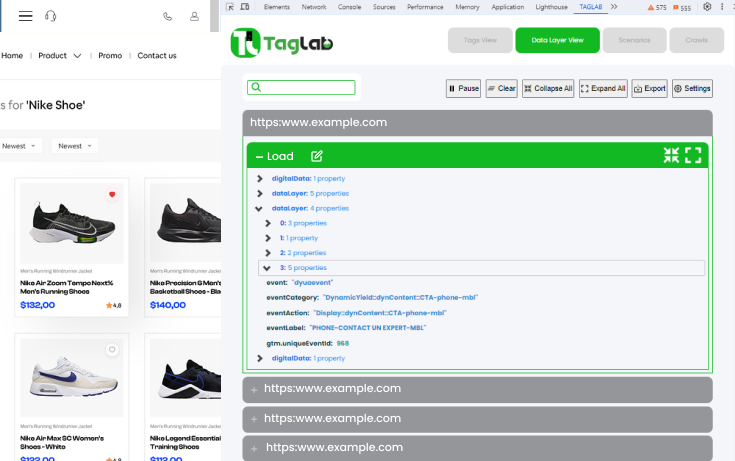Click the Export button
Viewport: 735px width, 461px height.
point(650,89)
